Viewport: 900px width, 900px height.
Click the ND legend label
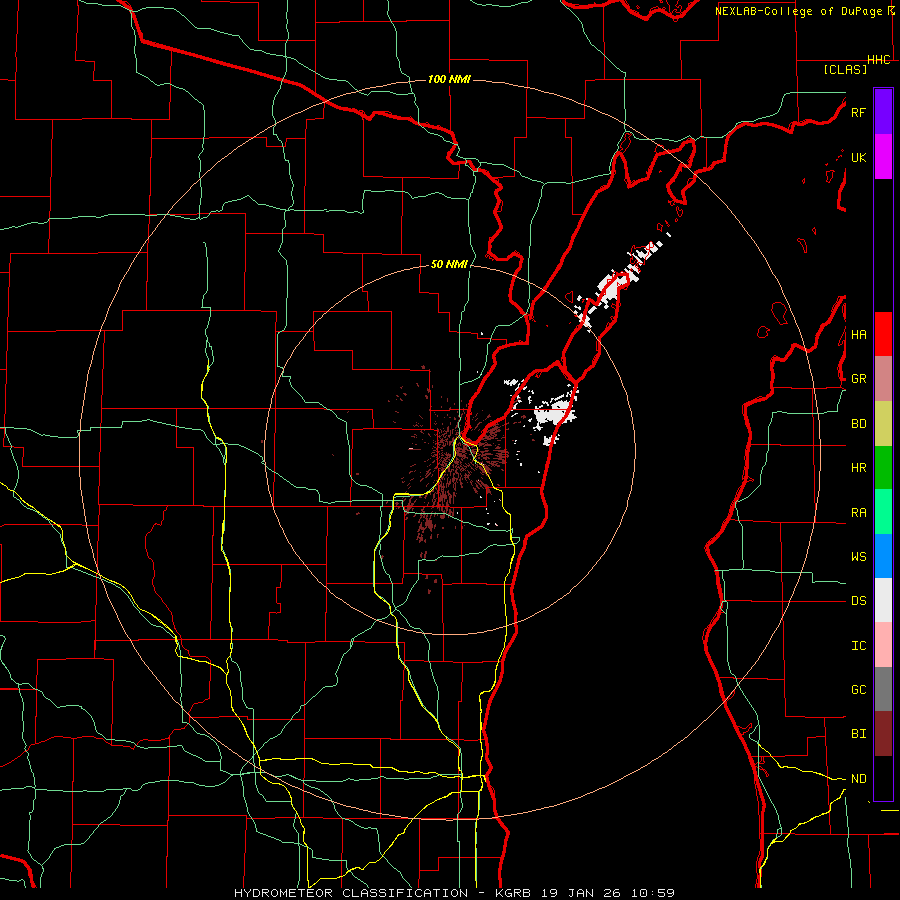[858, 779]
